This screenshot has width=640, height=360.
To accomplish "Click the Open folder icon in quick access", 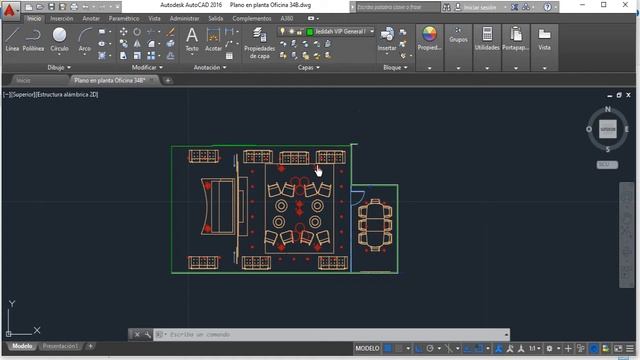I will 40,7.
